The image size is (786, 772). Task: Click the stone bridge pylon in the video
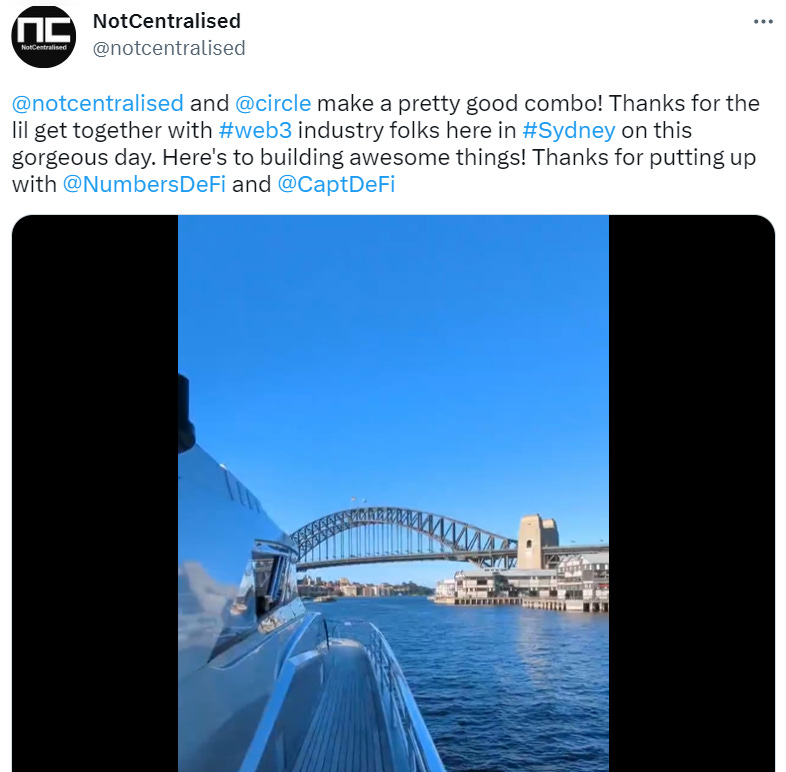pos(537,541)
